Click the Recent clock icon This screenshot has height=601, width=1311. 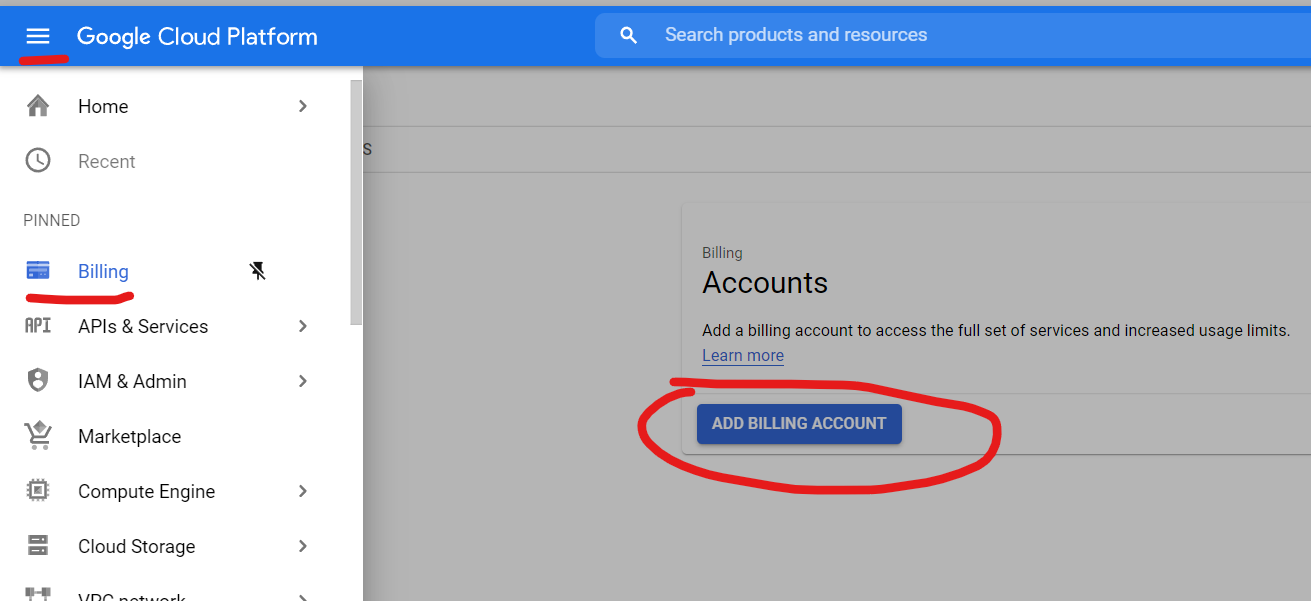(x=38, y=161)
